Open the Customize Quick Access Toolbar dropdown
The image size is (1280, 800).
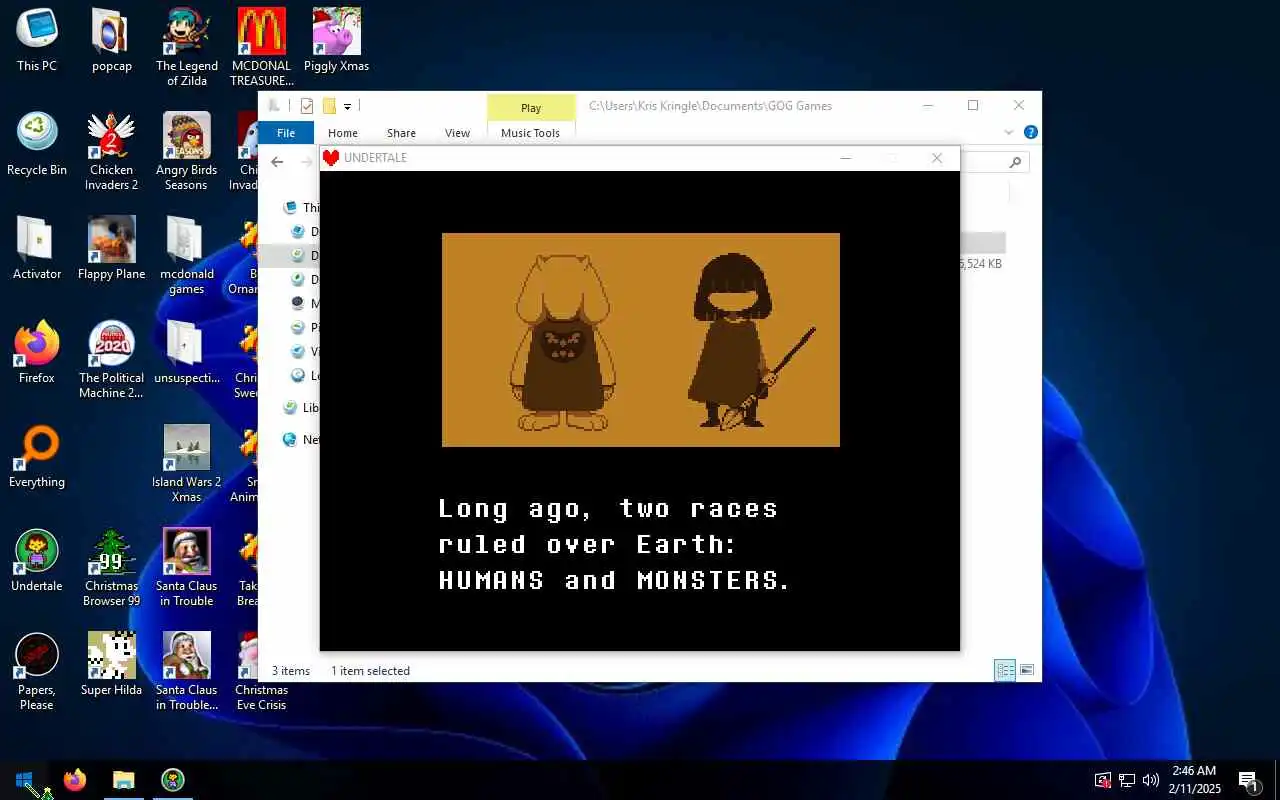coord(347,106)
